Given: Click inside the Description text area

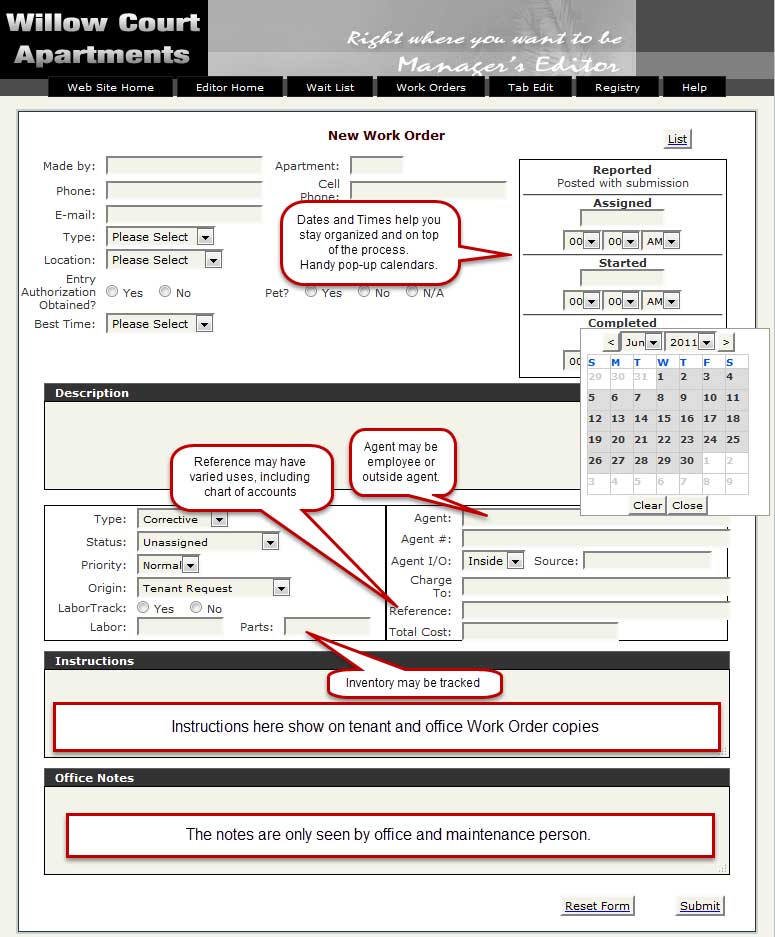Looking at the screenshot, I should pos(312,445).
